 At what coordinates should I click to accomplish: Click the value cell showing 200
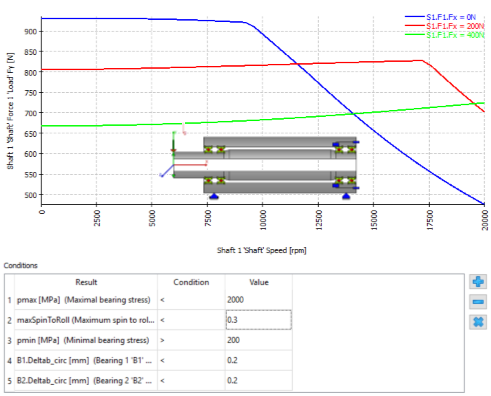pos(259,340)
